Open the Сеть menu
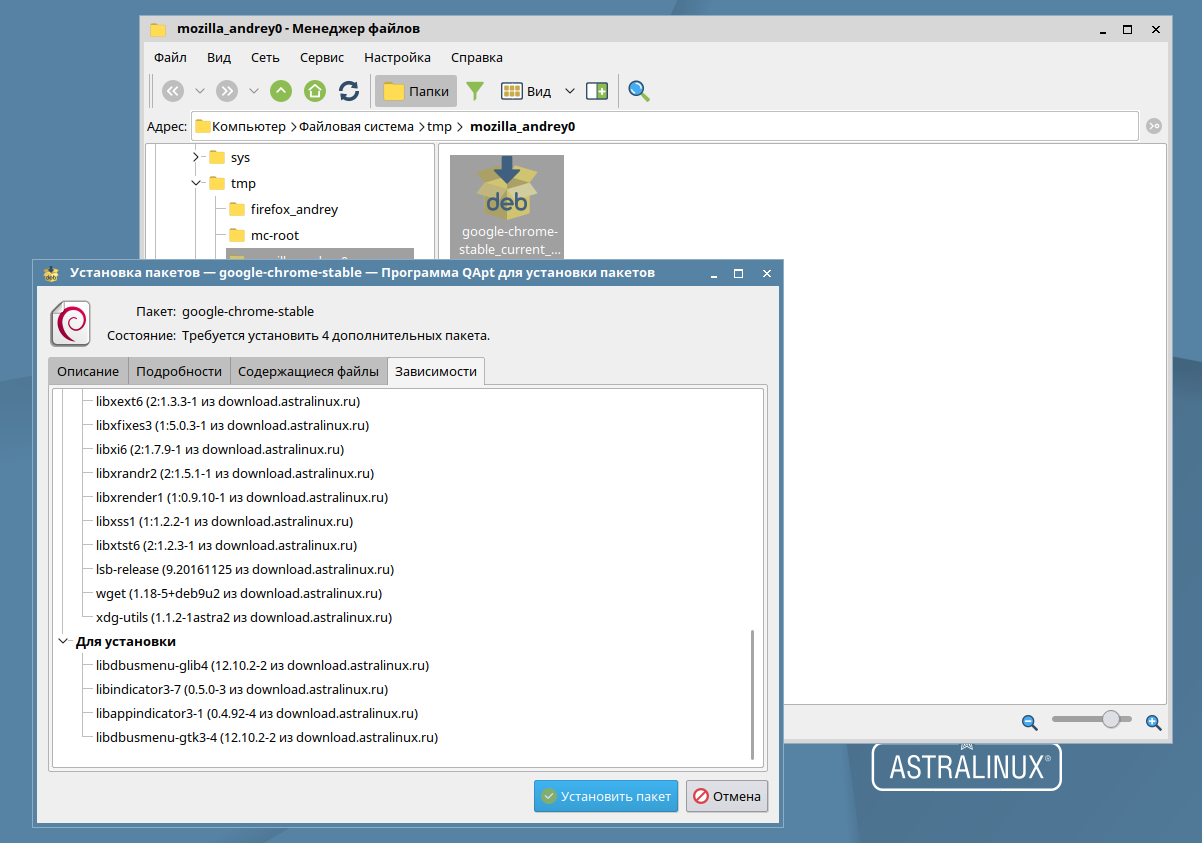 click(265, 58)
